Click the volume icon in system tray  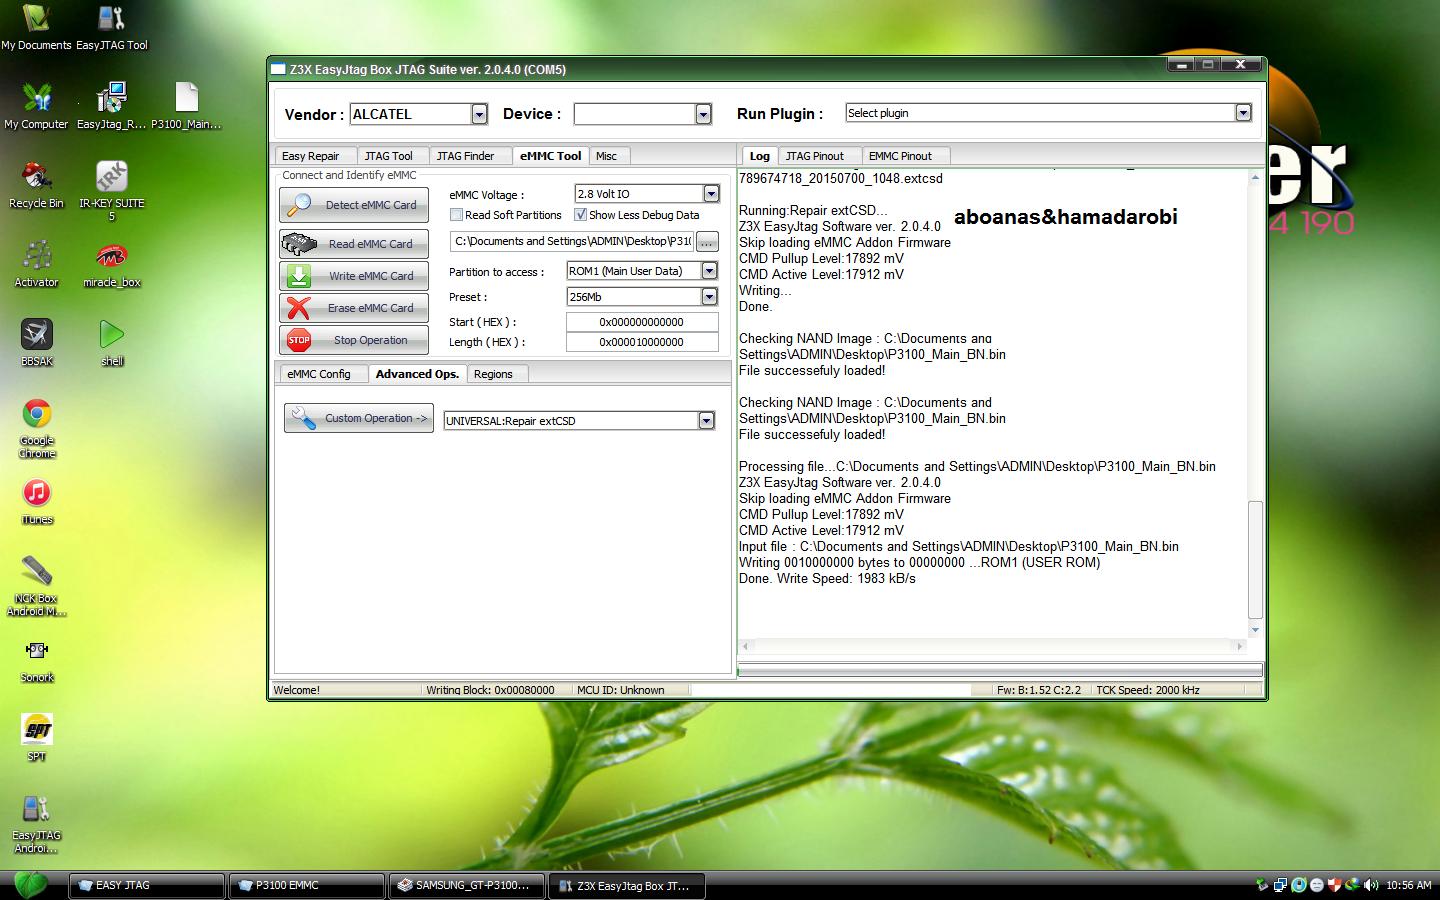[1370, 885]
